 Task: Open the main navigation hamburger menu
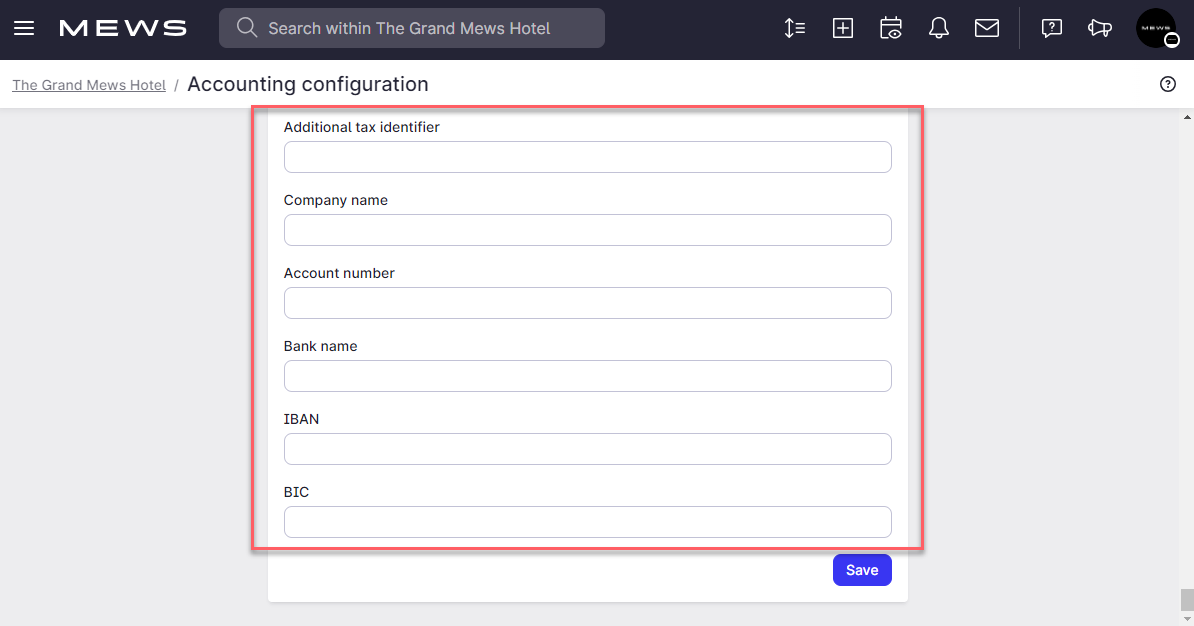(24, 28)
